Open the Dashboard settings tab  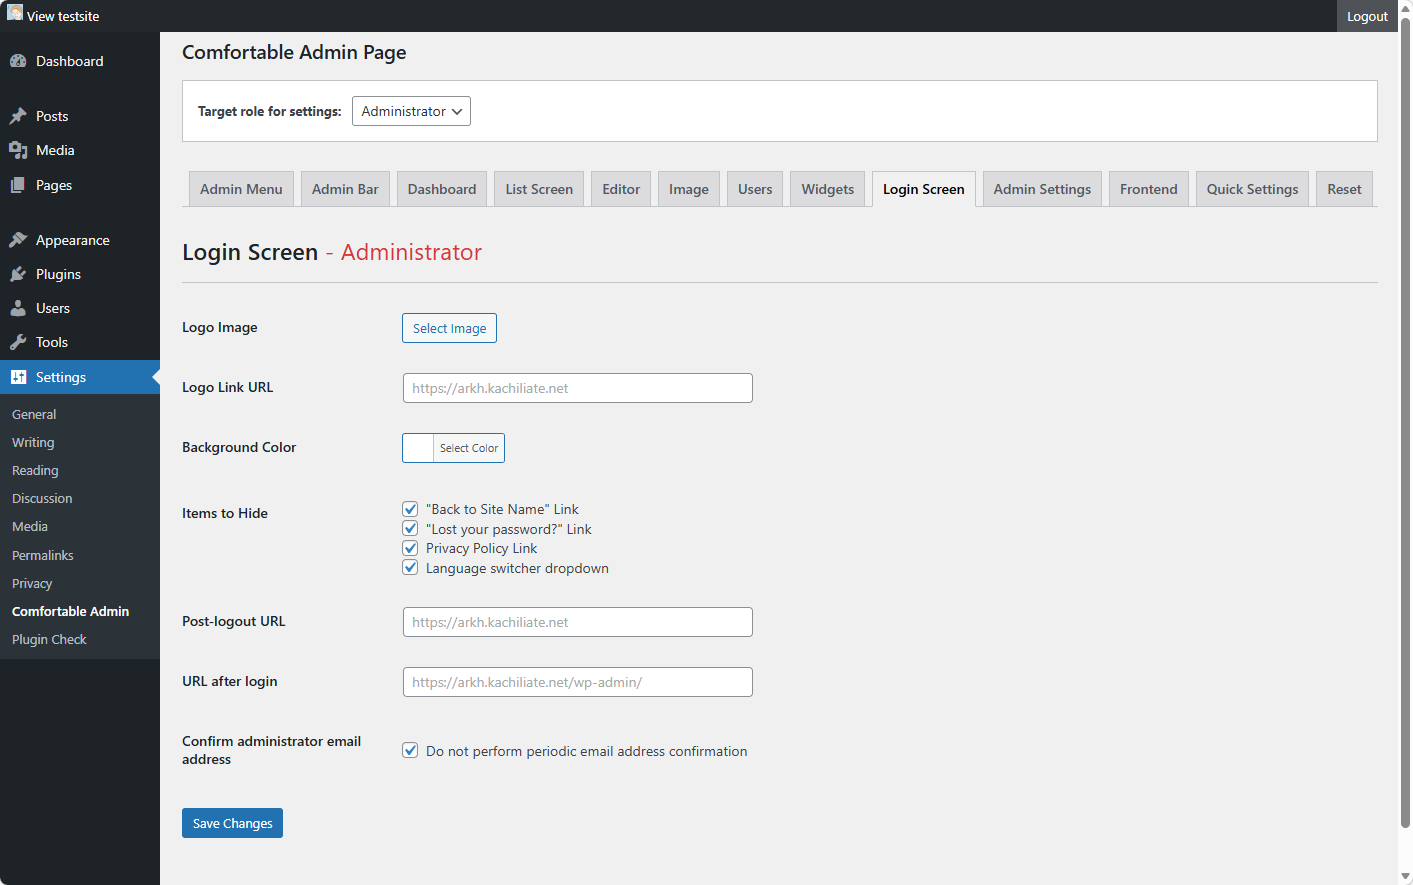click(x=442, y=189)
